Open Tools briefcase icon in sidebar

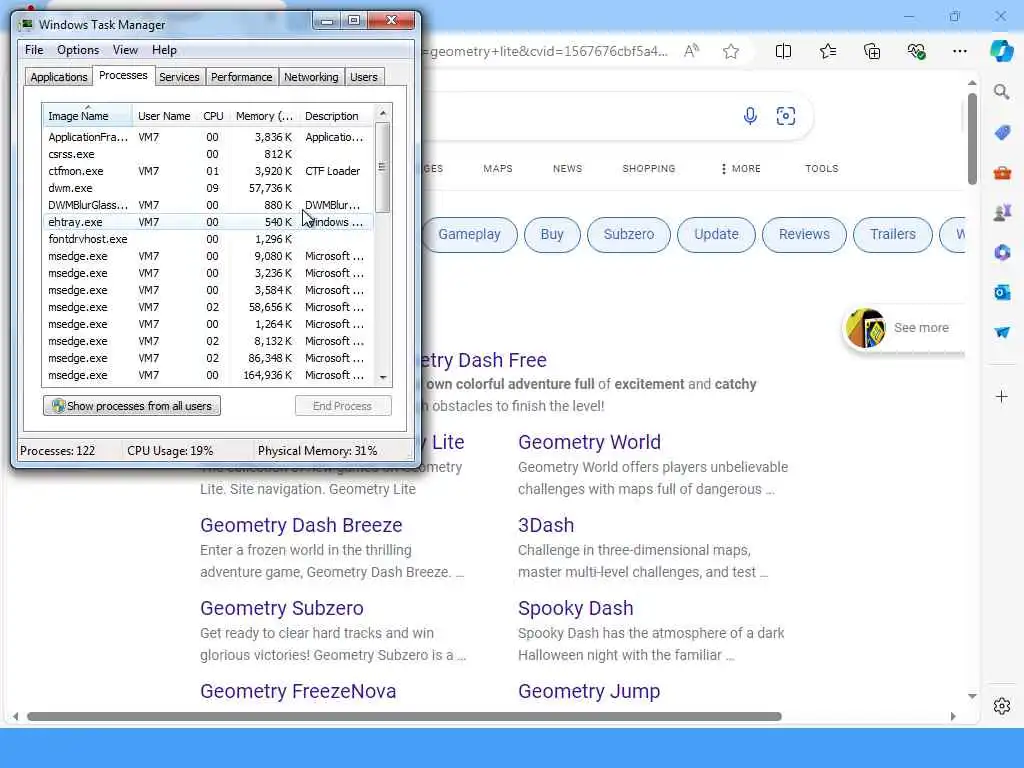[x=1002, y=172]
